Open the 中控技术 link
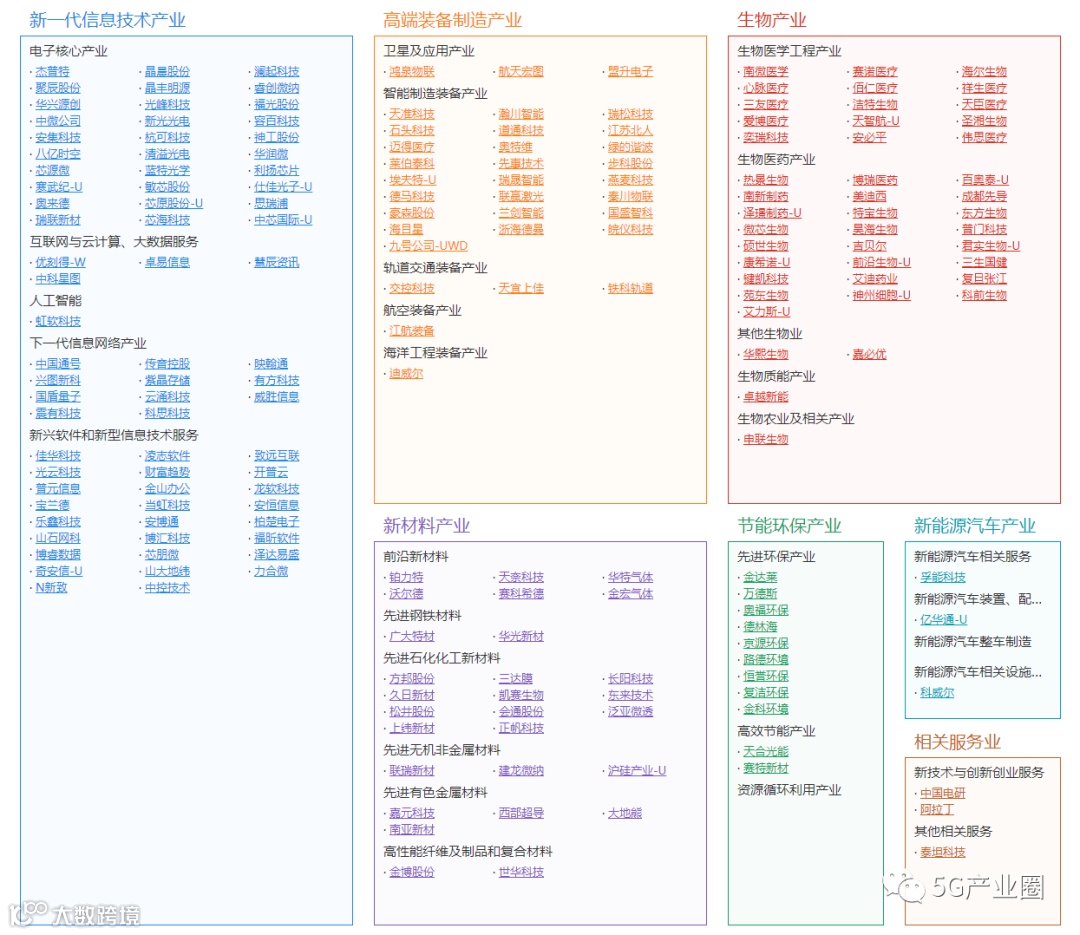The height and width of the screenshot is (935, 1080). pos(167,588)
